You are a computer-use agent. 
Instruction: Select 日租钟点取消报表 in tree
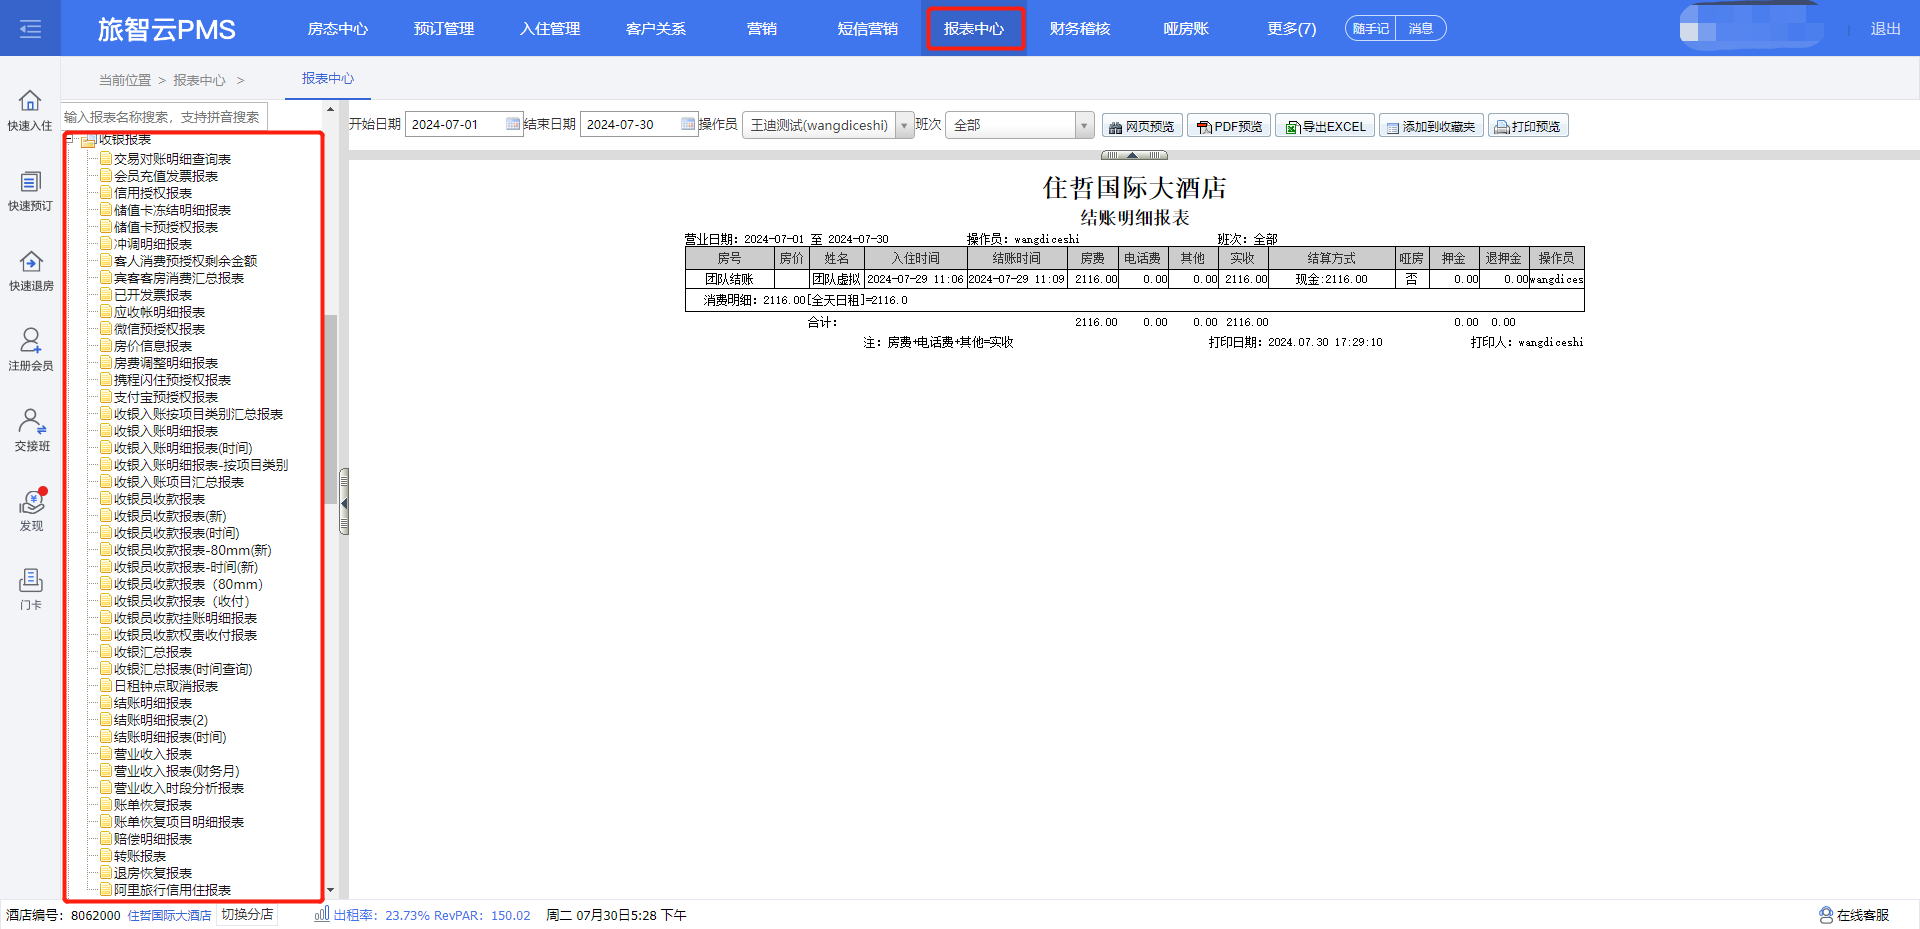pyautogui.click(x=166, y=686)
